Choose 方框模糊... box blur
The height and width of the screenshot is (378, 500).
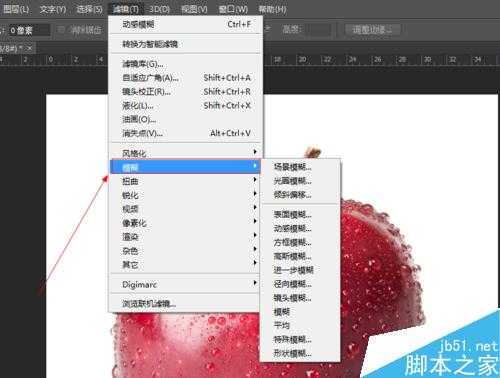(300, 242)
